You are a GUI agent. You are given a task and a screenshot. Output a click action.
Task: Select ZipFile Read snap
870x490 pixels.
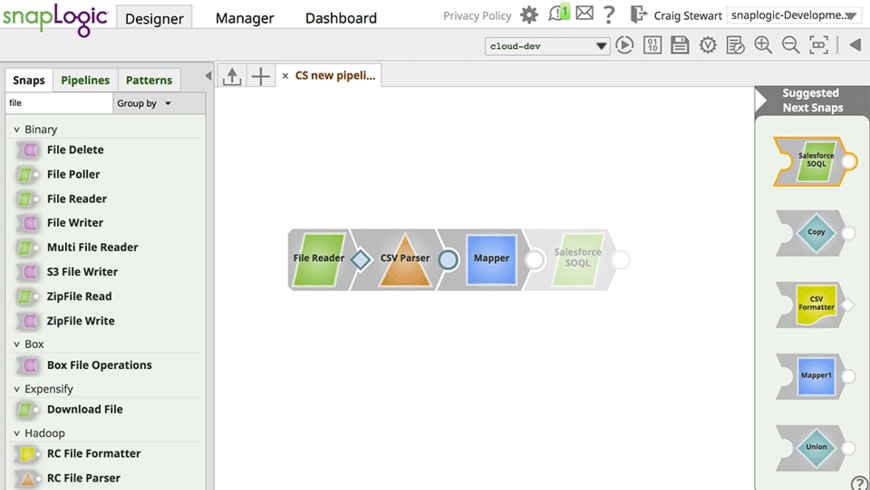[79, 296]
